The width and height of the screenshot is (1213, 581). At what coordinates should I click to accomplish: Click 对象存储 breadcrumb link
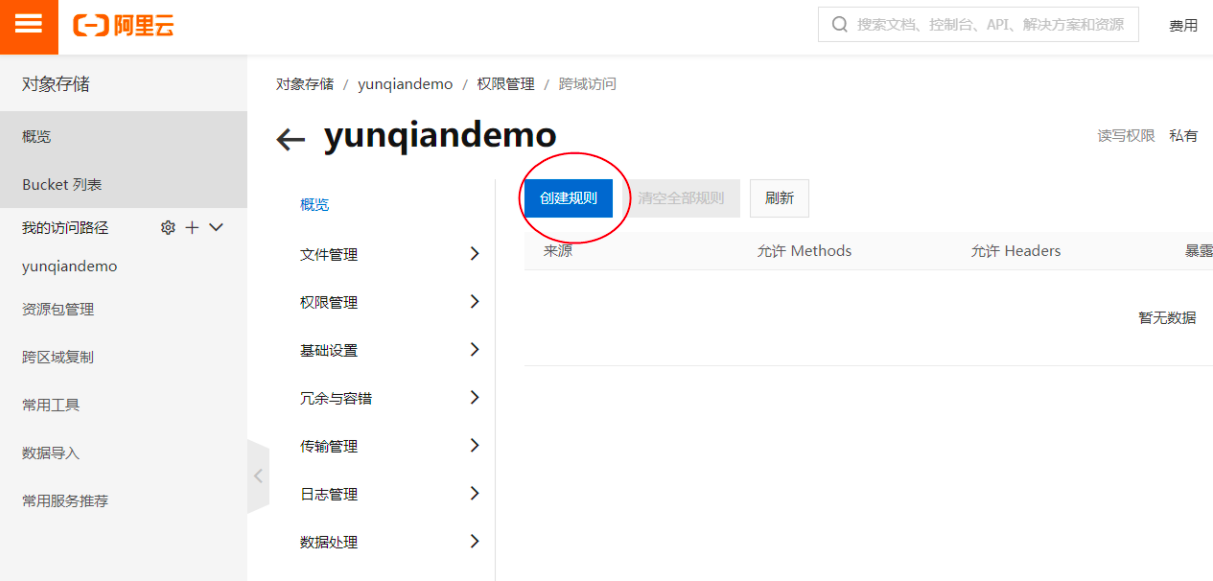(305, 84)
